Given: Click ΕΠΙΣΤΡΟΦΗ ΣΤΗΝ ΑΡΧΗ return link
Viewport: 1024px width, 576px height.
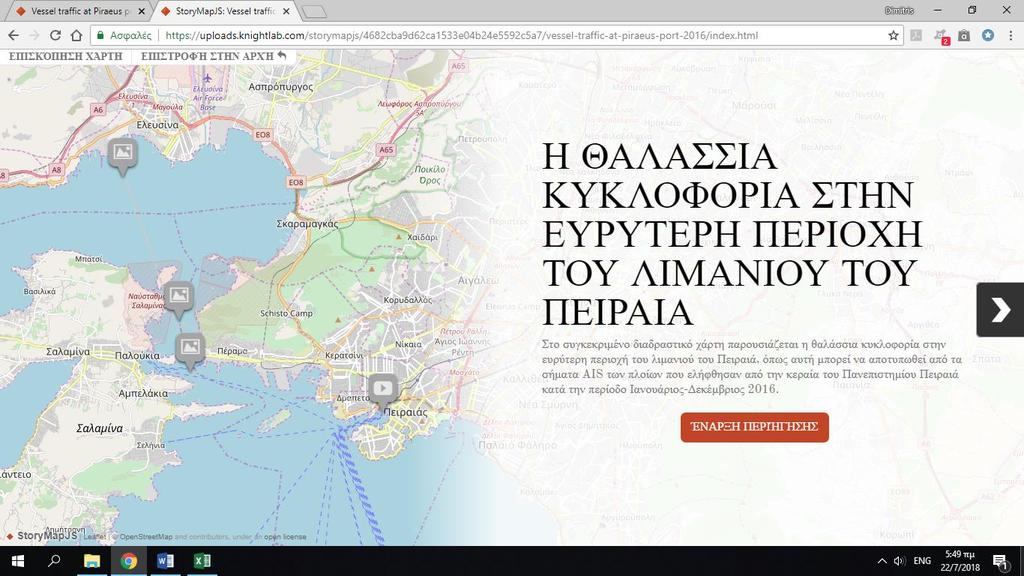Looking at the screenshot, I should coord(214,56).
